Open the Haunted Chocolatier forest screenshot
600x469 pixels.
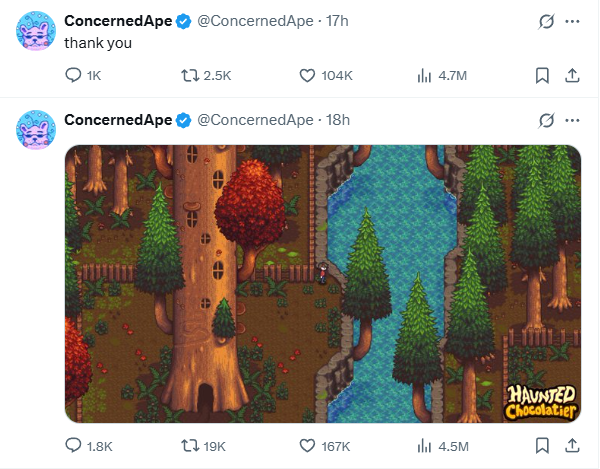tap(323, 283)
